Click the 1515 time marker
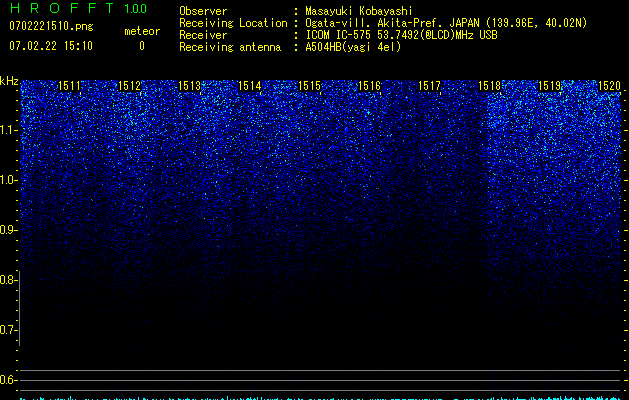 coord(310,86)
